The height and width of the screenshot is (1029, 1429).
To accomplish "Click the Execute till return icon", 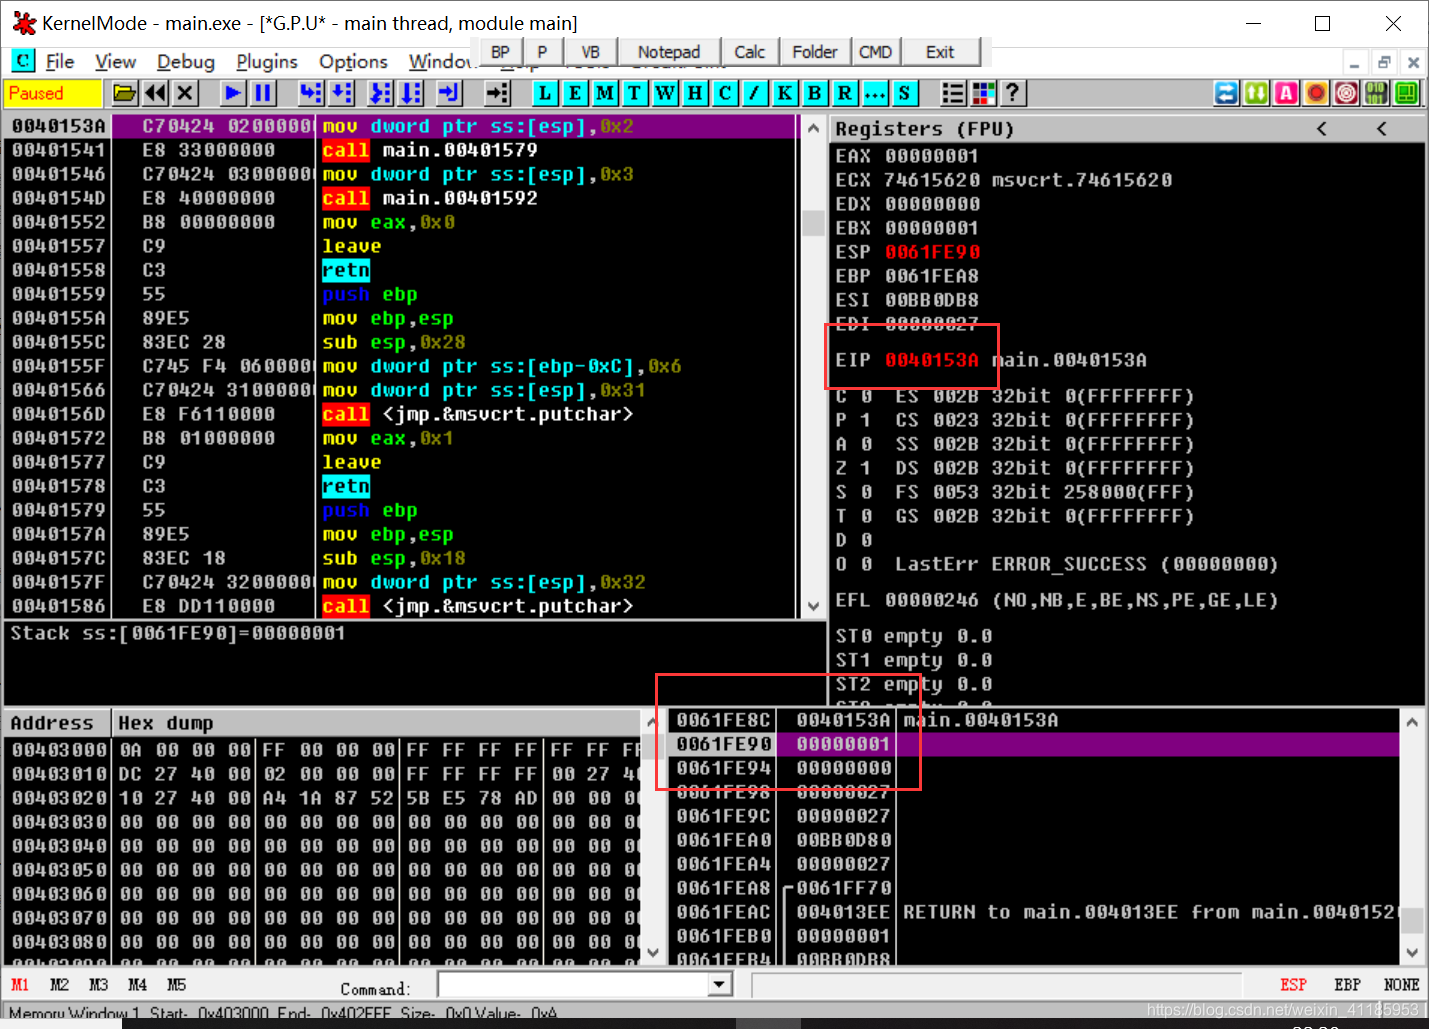I will (449, 93).
